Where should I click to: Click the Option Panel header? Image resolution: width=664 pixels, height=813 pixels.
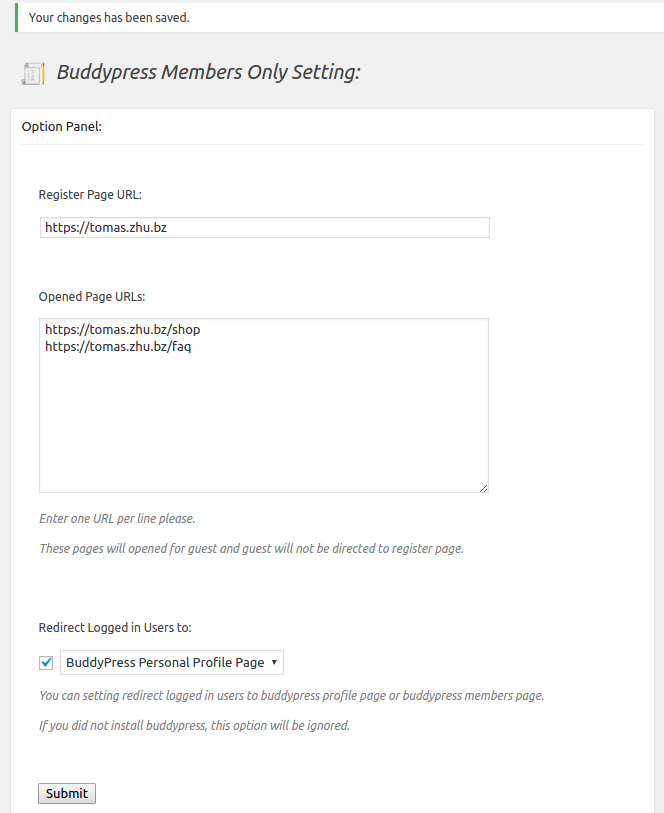[x=62, y=127]
